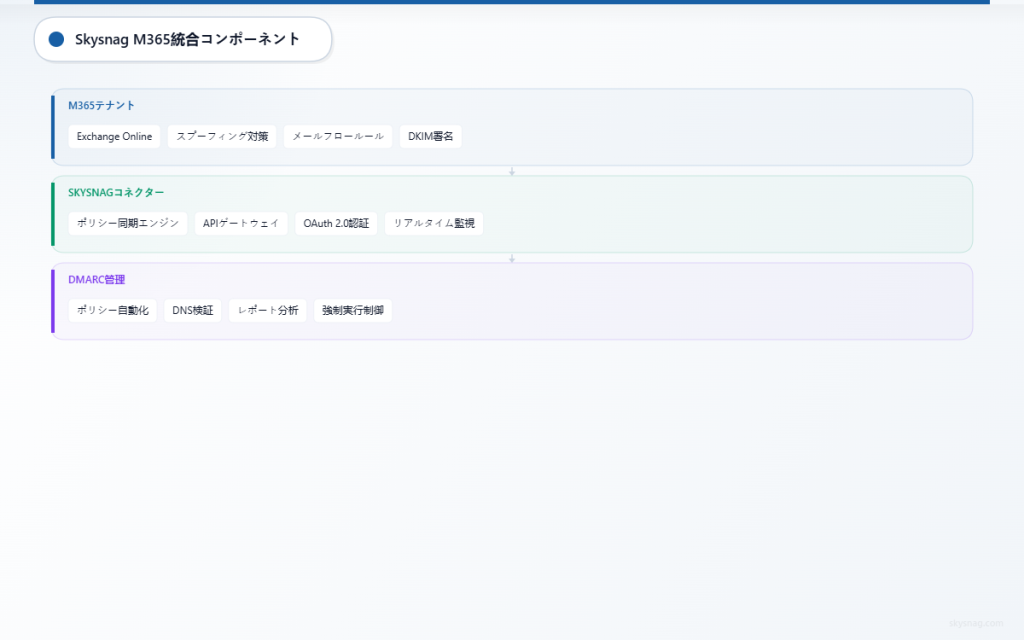This screenshot has height=640, width=1024.
Task: Click the メールフロールール chip
Action: (x=338, y=136)
